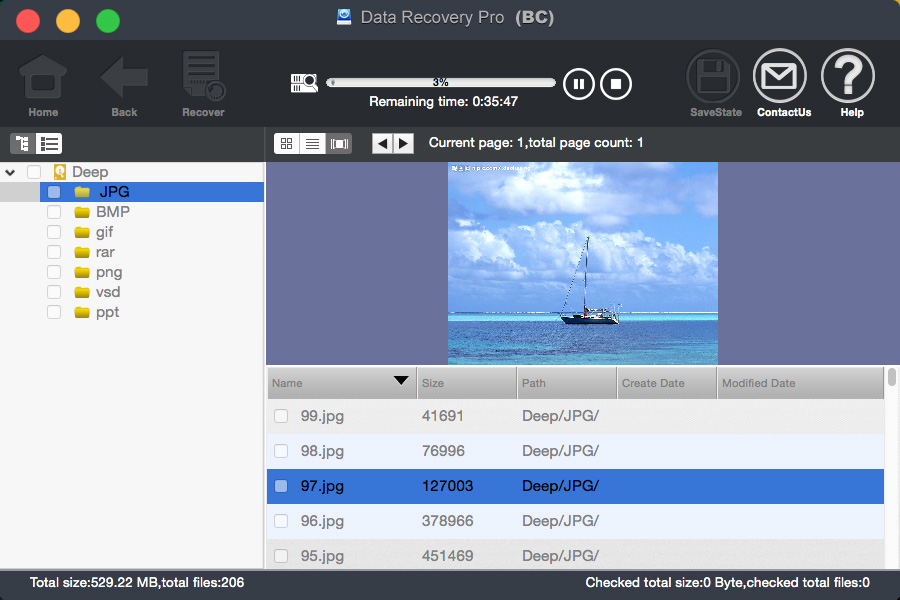Check the 95.jpg file checkbox
900x600 pixels.
[281, 556]
